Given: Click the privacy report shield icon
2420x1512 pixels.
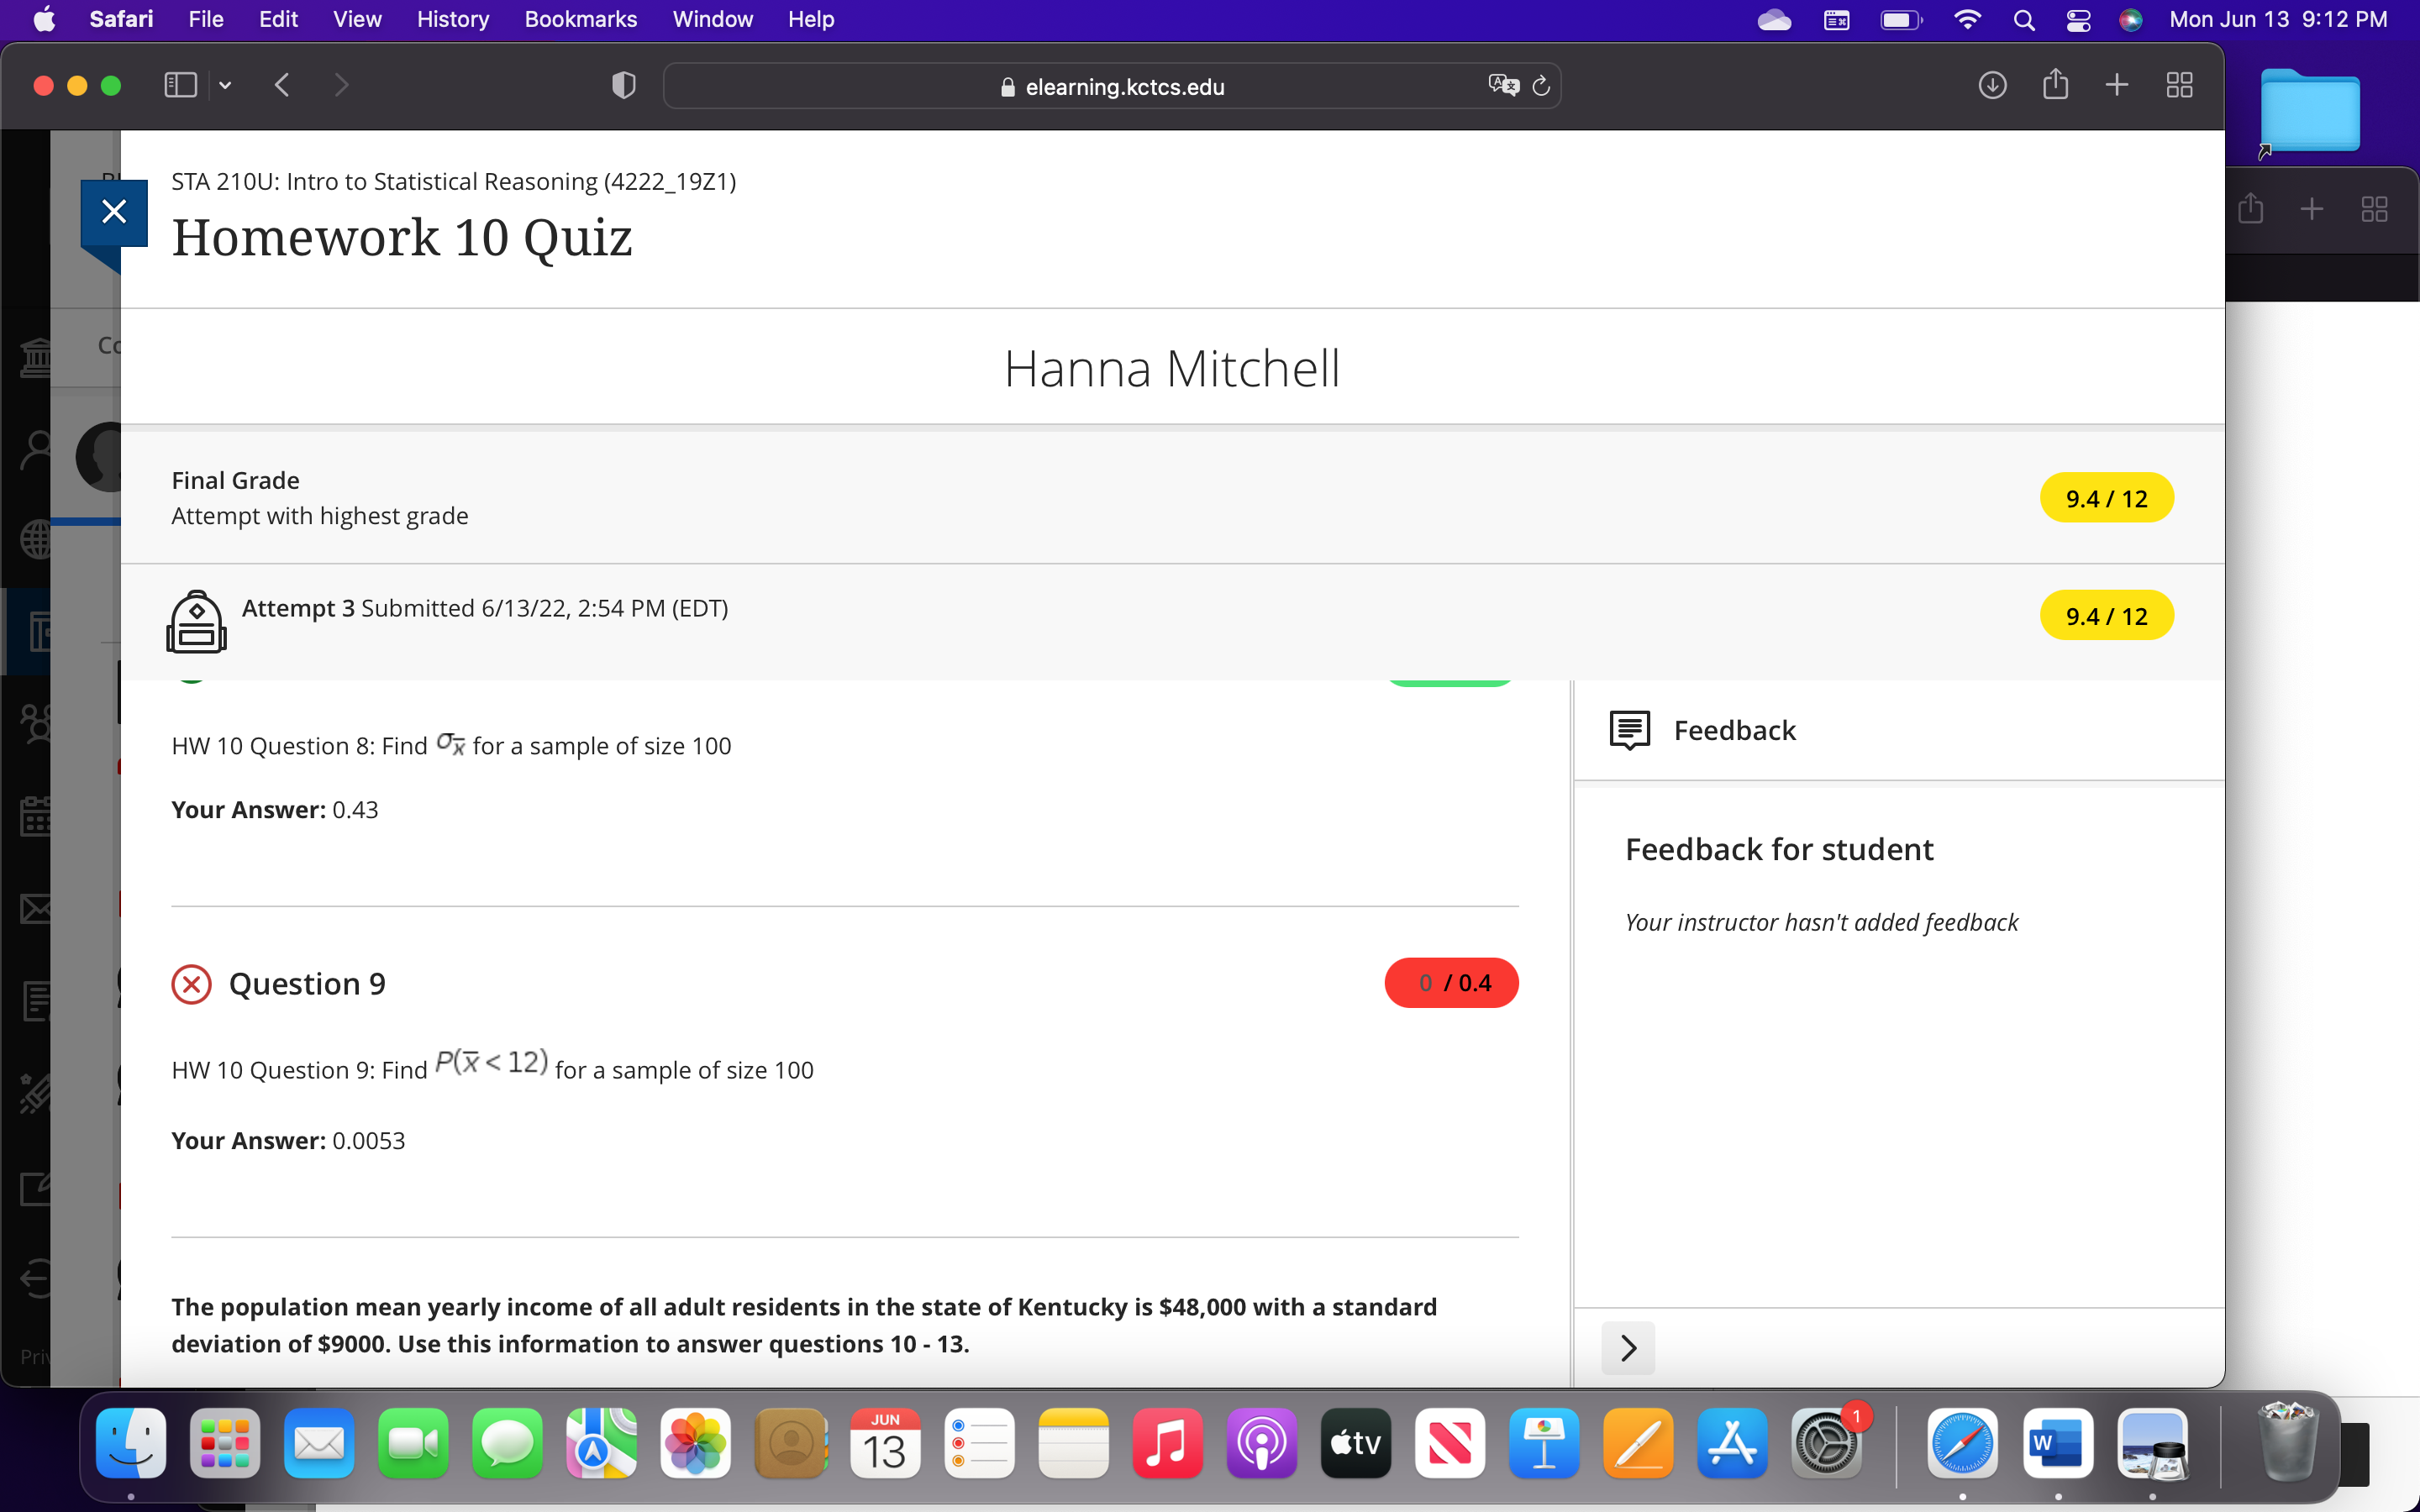Looking at the screenshot, I should point(623,85).
